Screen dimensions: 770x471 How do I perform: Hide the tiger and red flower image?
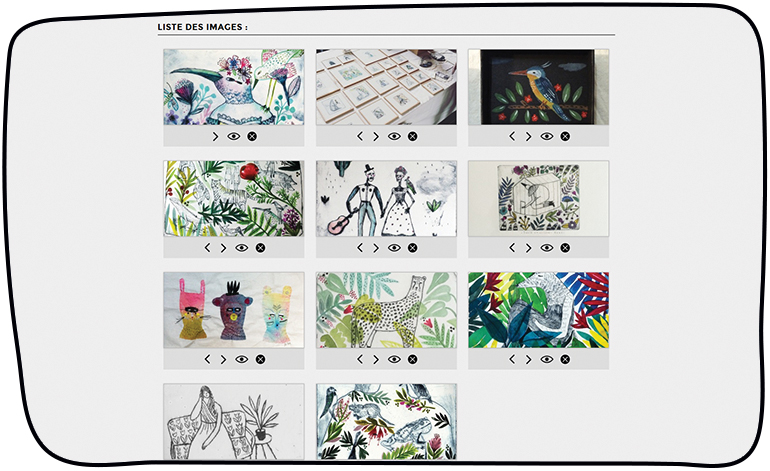point(242,248)
